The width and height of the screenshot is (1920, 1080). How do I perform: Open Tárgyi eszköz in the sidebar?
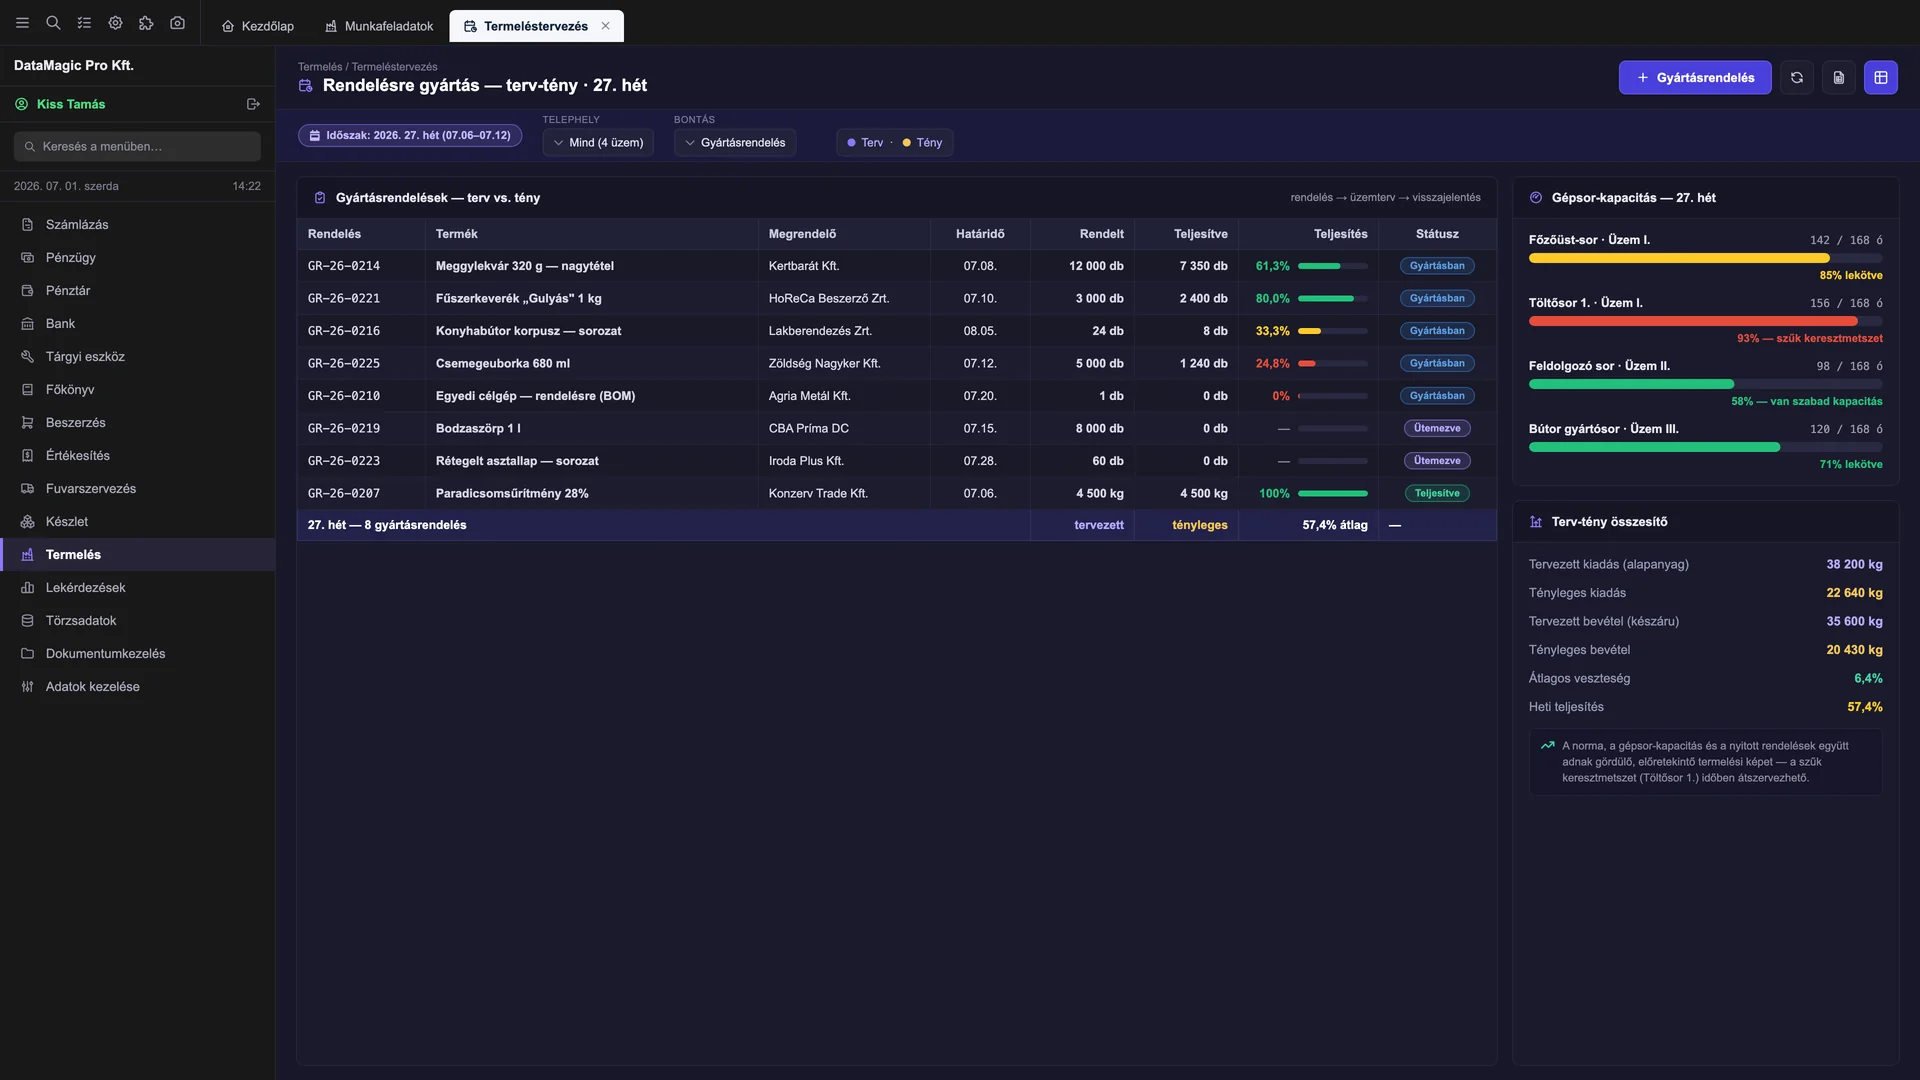coord(138,357)
